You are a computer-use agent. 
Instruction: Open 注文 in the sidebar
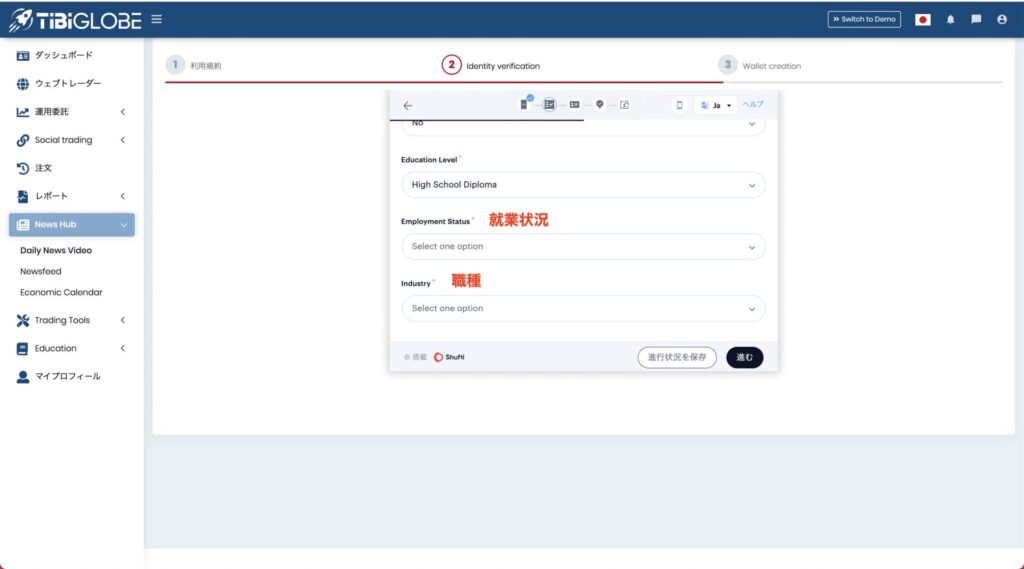point(43,168)
